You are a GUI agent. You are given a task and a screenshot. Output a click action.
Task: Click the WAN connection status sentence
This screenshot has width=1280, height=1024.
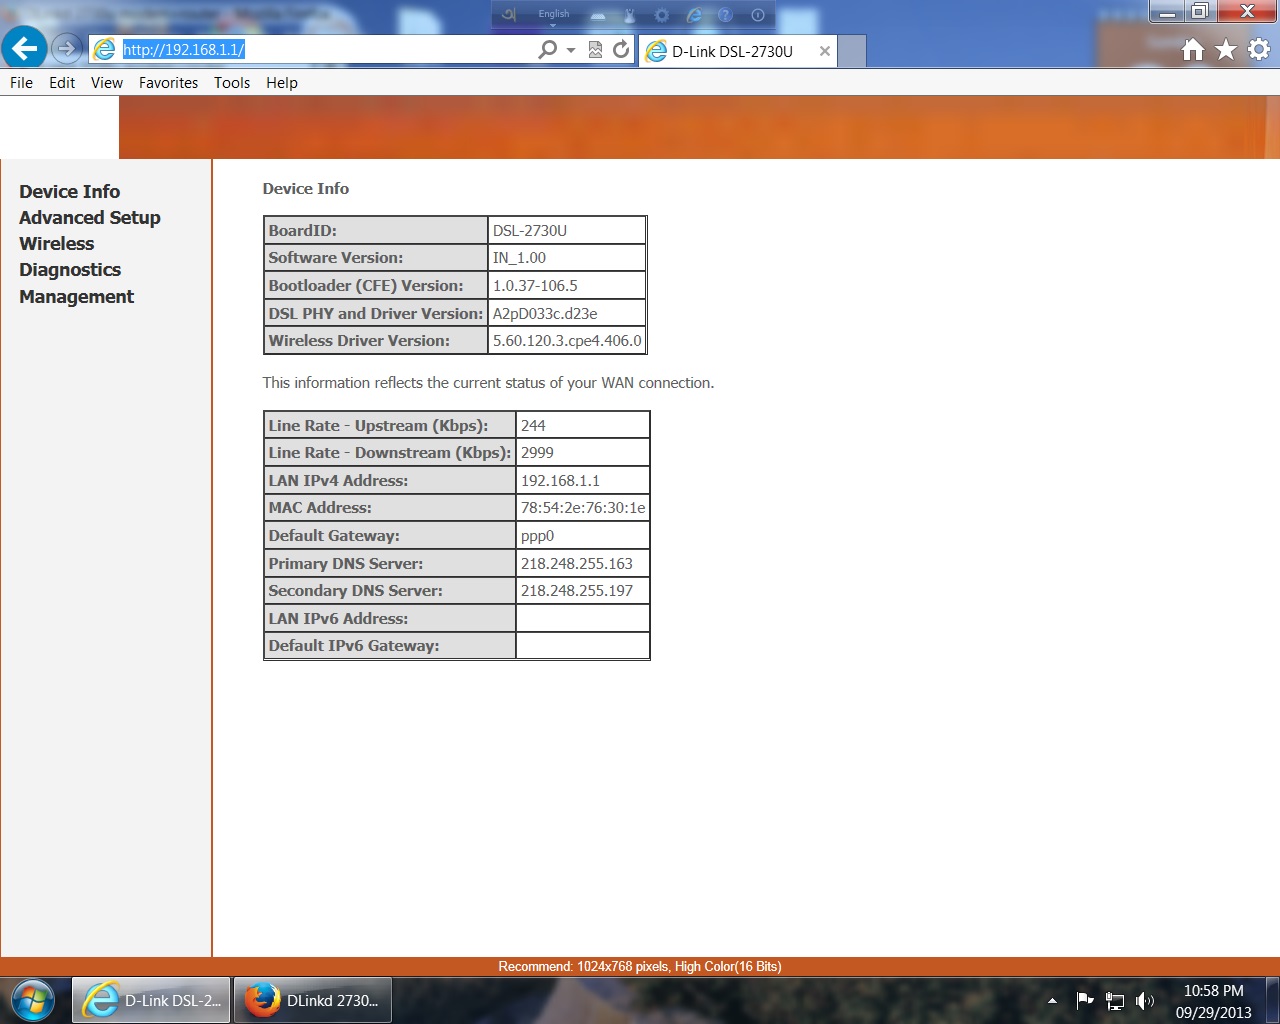[x=488, y=383]
